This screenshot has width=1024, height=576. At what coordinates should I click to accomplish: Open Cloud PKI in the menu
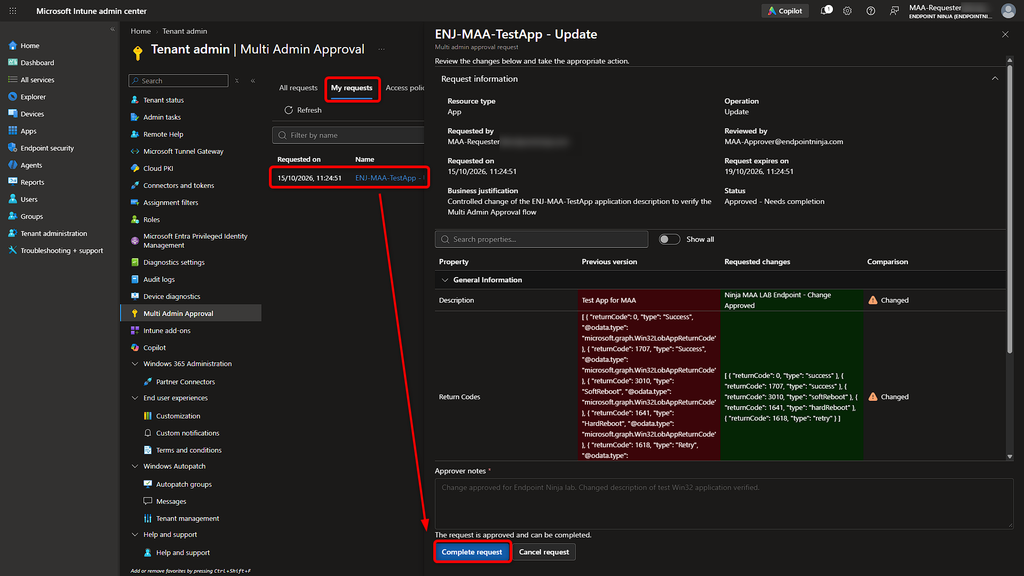[x=158, y=168]
